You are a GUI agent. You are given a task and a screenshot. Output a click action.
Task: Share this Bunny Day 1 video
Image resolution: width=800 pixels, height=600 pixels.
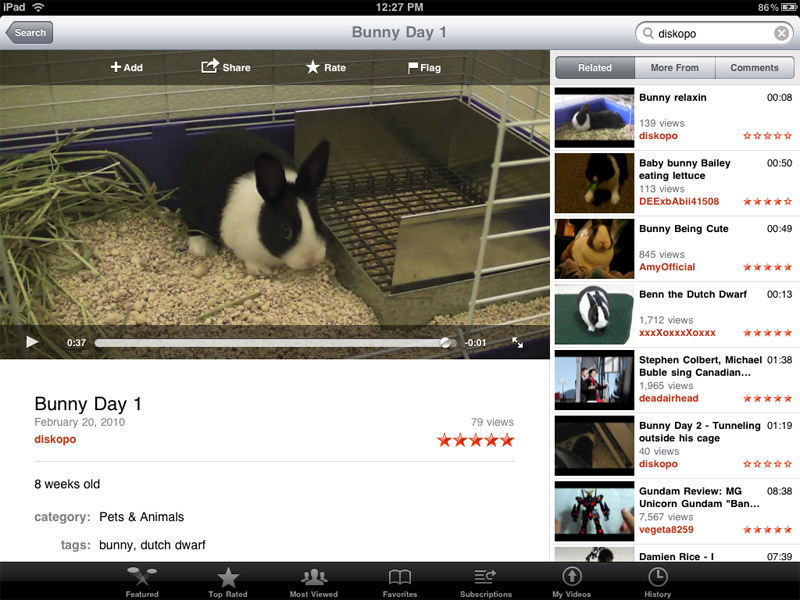tap(226, 67)
